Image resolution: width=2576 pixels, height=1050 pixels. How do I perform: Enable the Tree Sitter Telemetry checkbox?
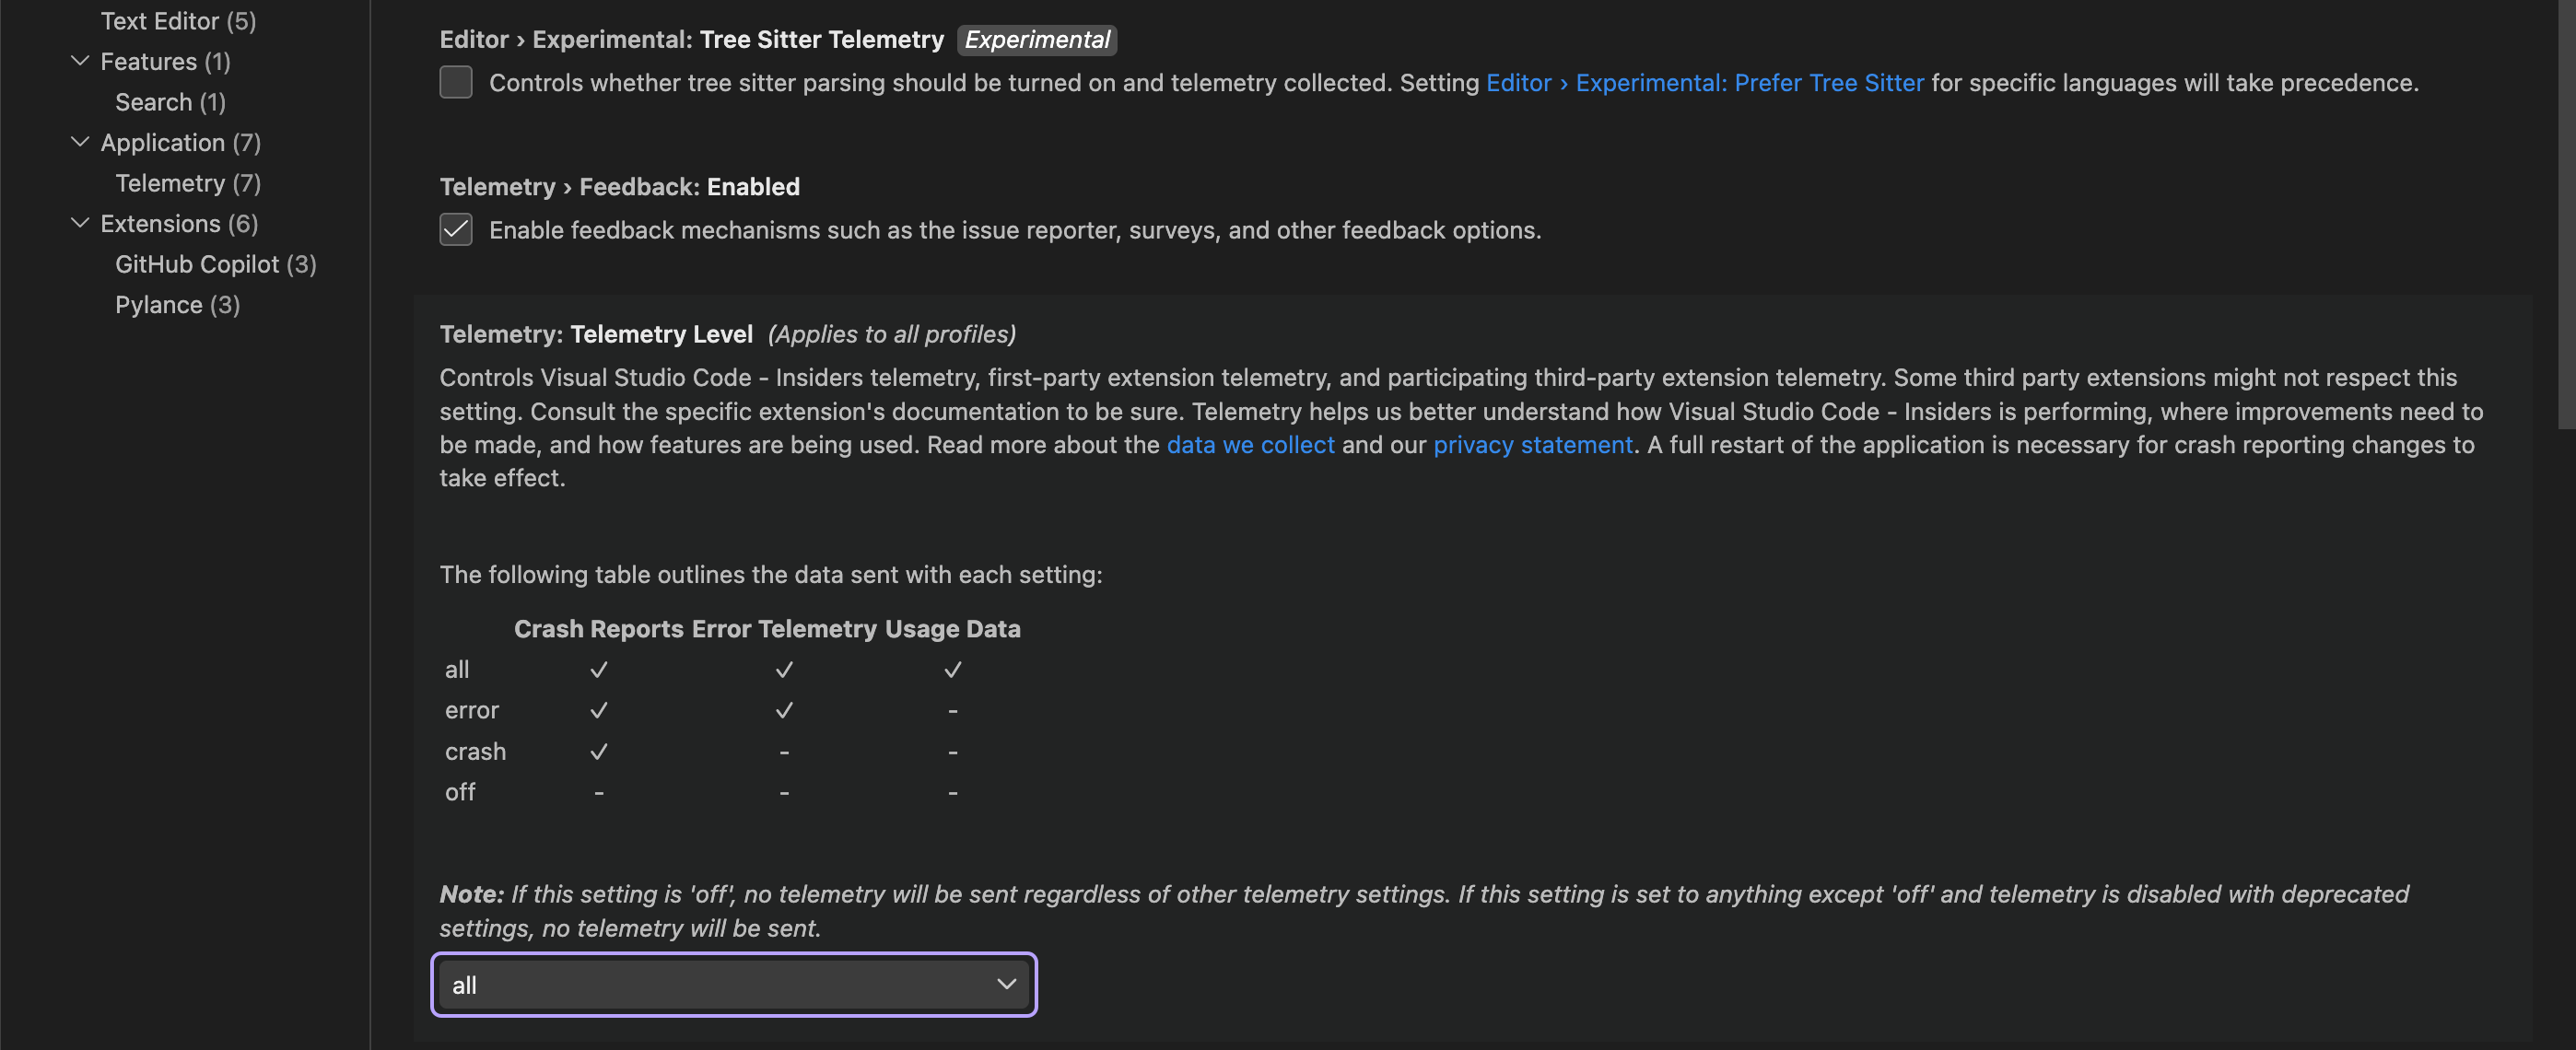456,82
